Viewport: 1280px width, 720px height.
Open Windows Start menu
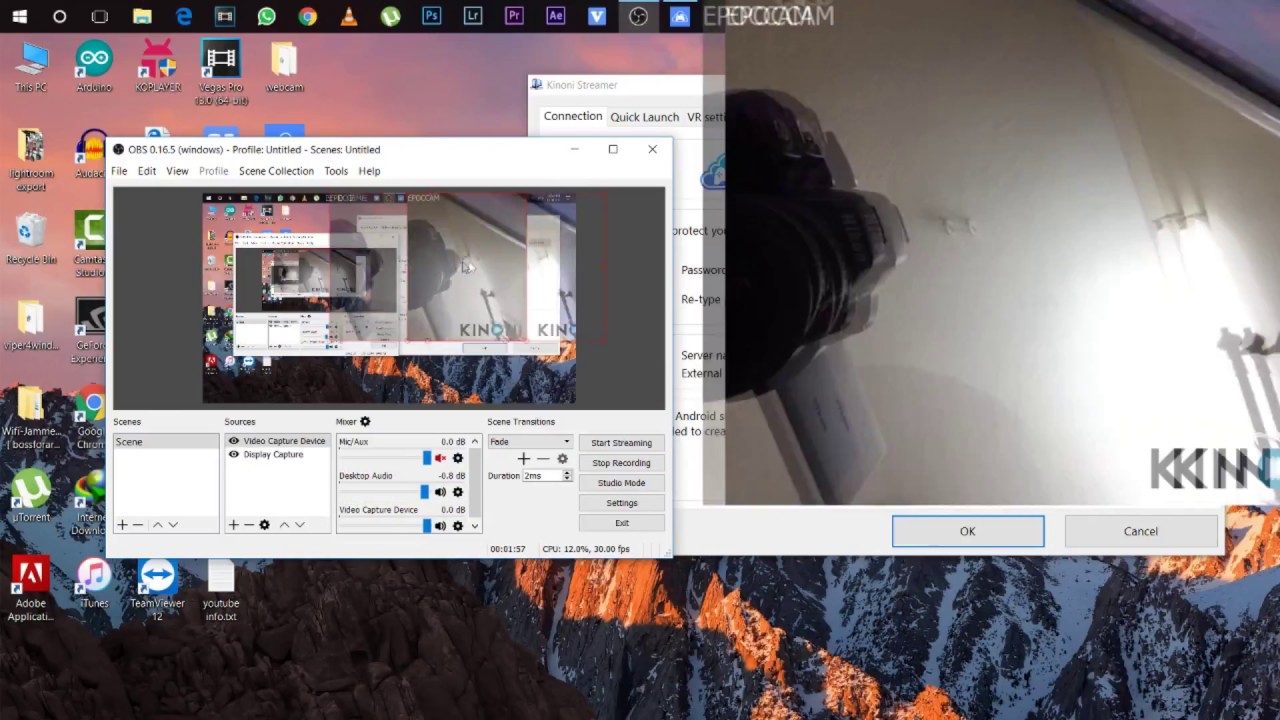(x=19, y=16)
